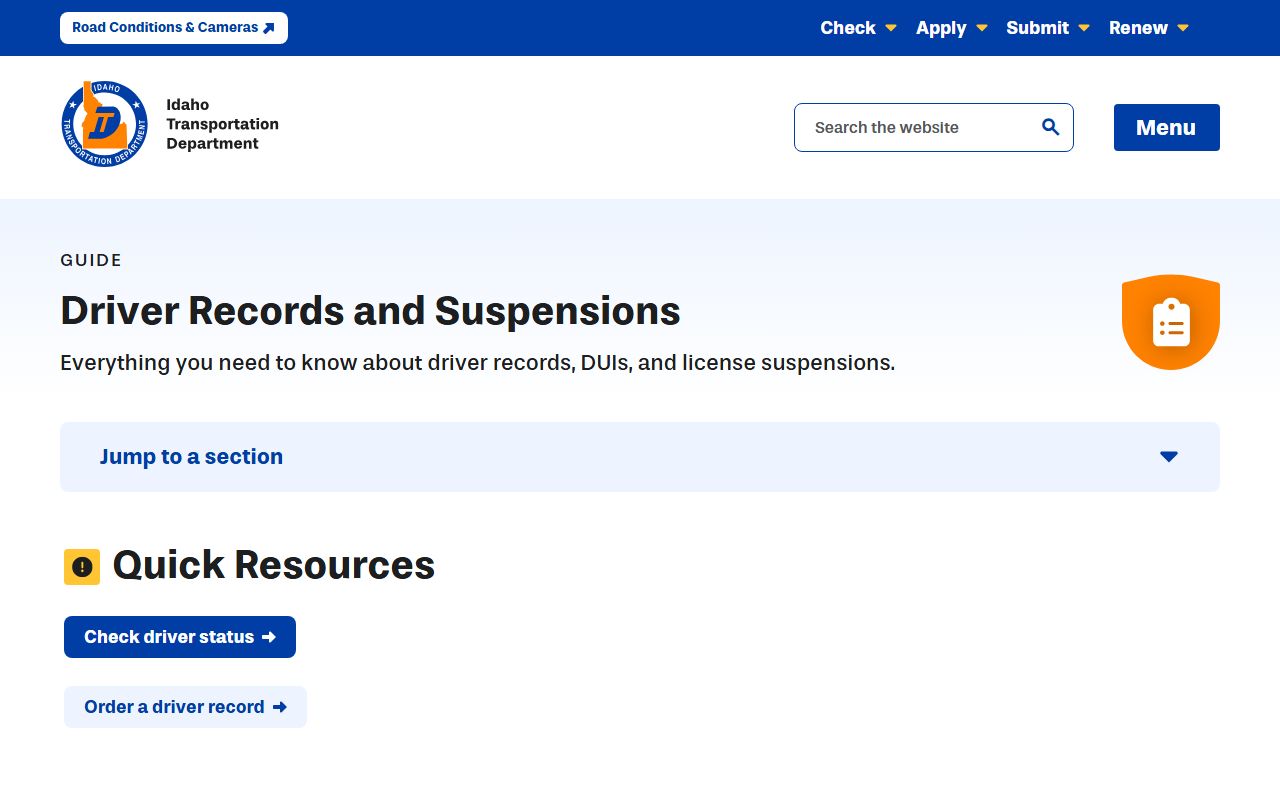Expand the Apply menu
1280x800 pixels.
[x=952, y=28]
